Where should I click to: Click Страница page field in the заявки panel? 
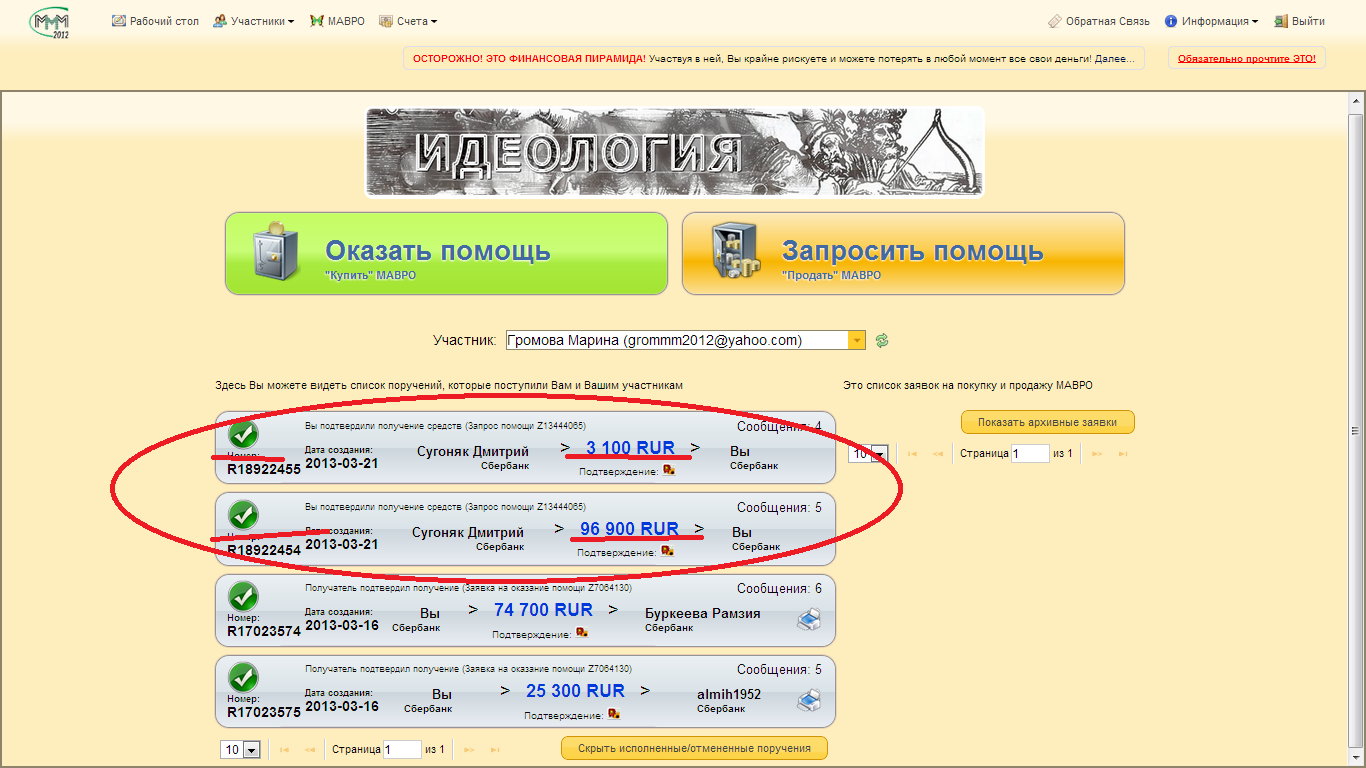click(1031, 454)
